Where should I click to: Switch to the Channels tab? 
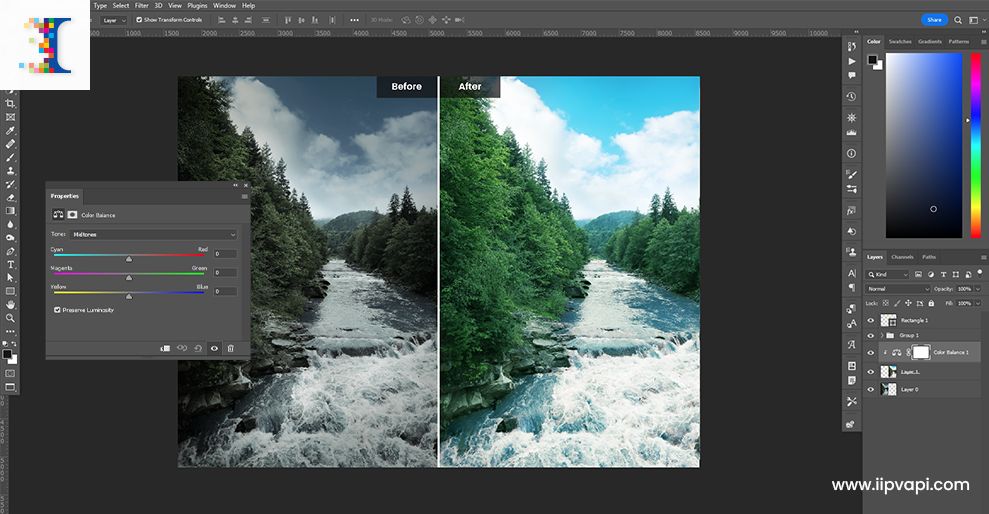(x=902, y=257)
